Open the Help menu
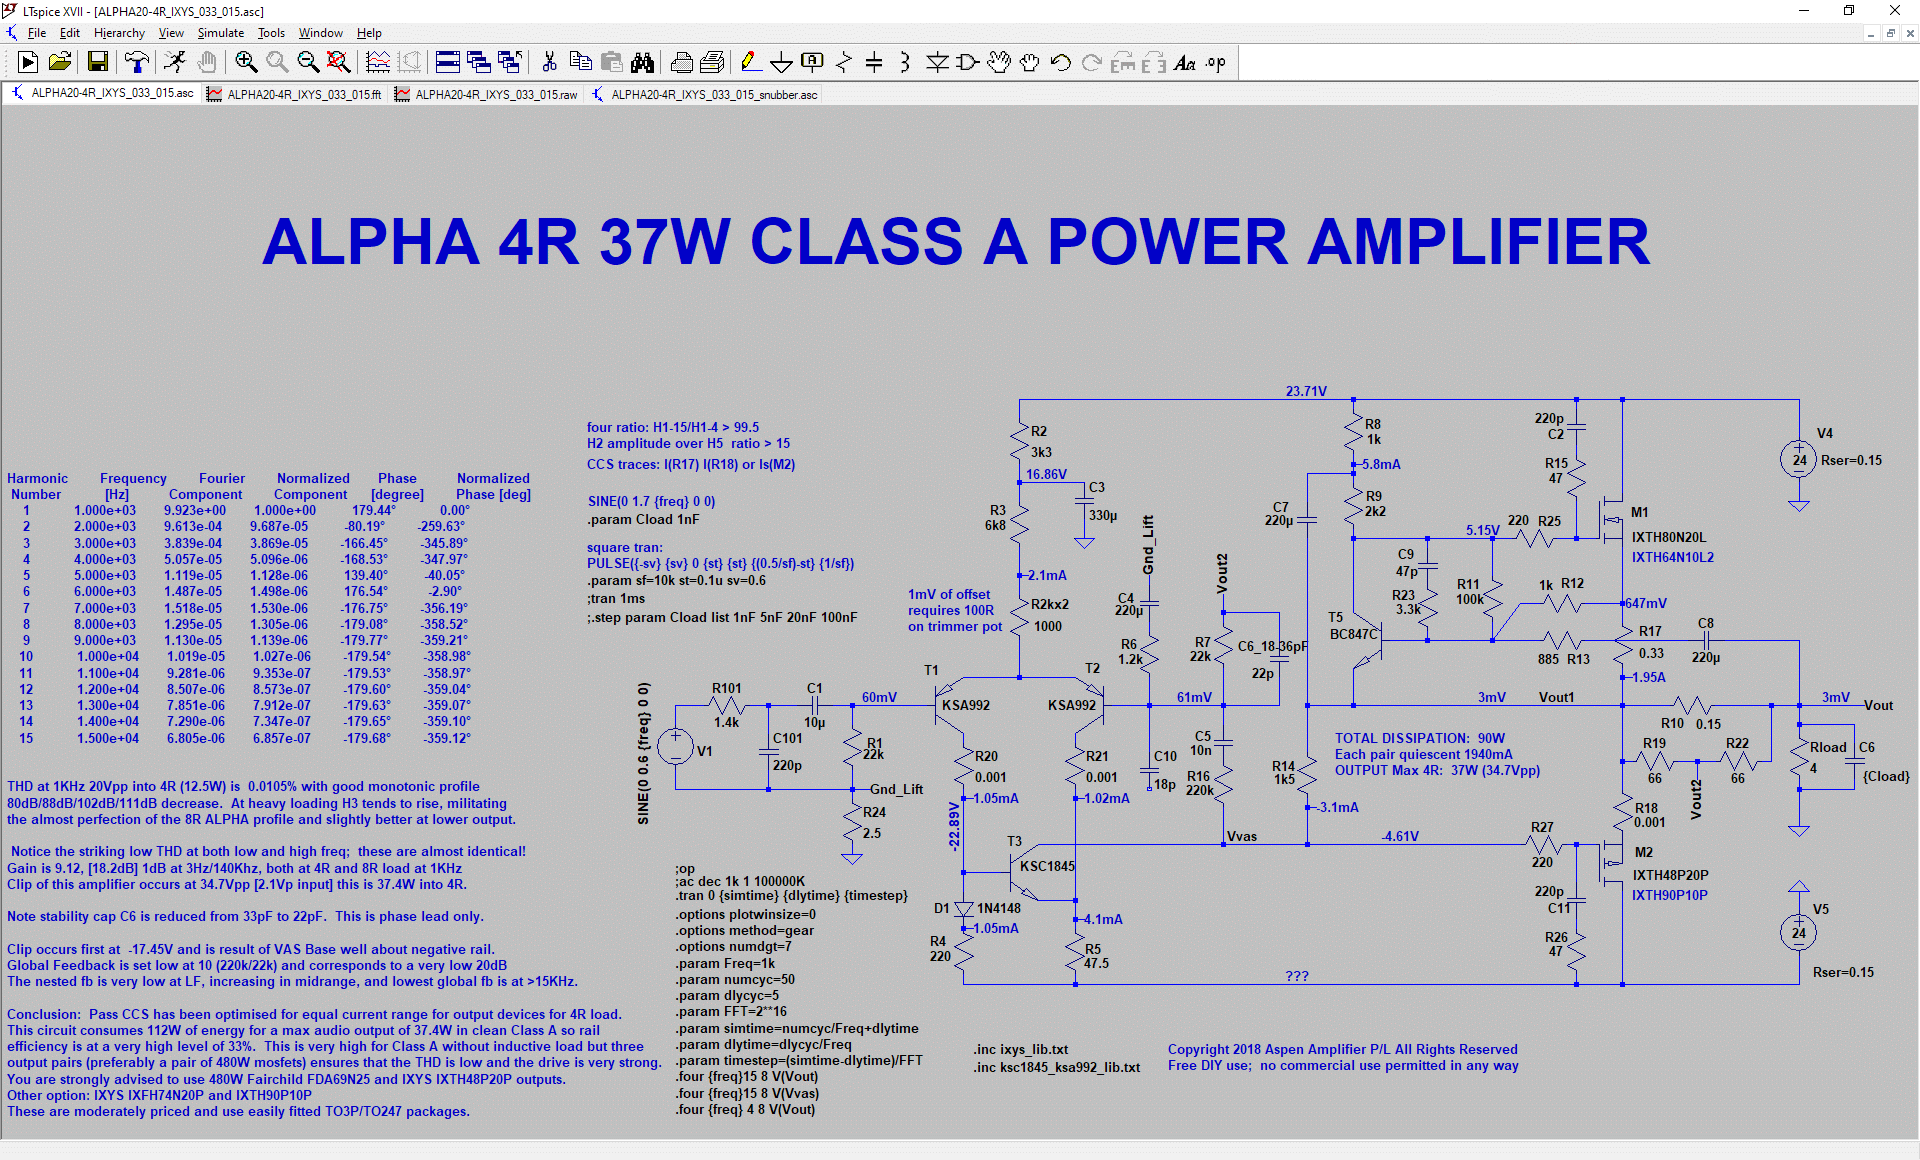The height and width of the screenshot is (1160, 1920). coord(369,33)
